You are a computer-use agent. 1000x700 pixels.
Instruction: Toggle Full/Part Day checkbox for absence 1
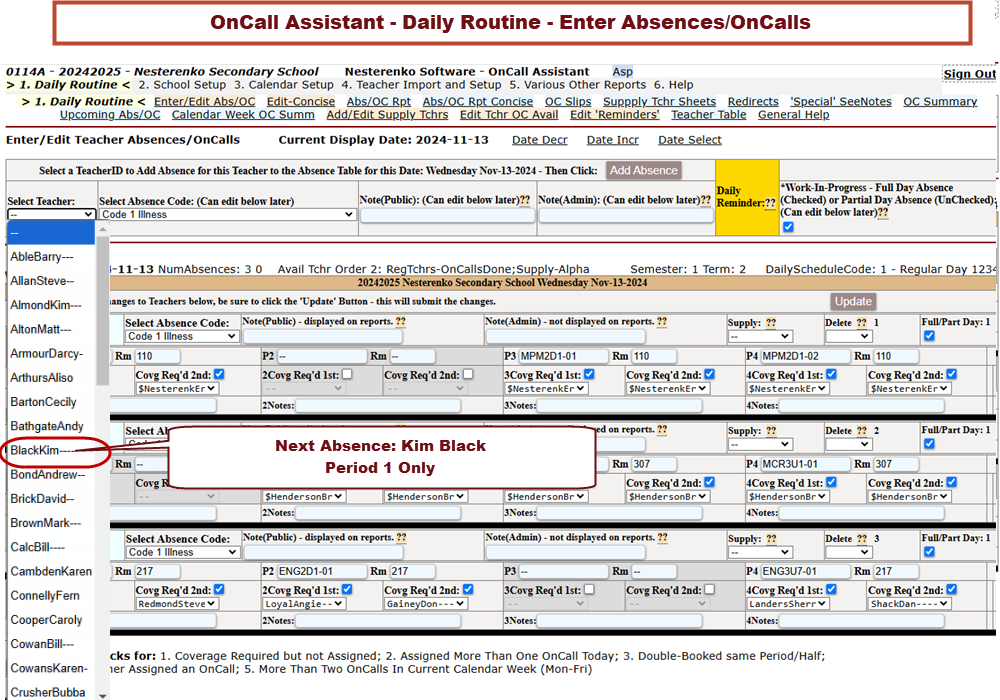coord(929,336)
